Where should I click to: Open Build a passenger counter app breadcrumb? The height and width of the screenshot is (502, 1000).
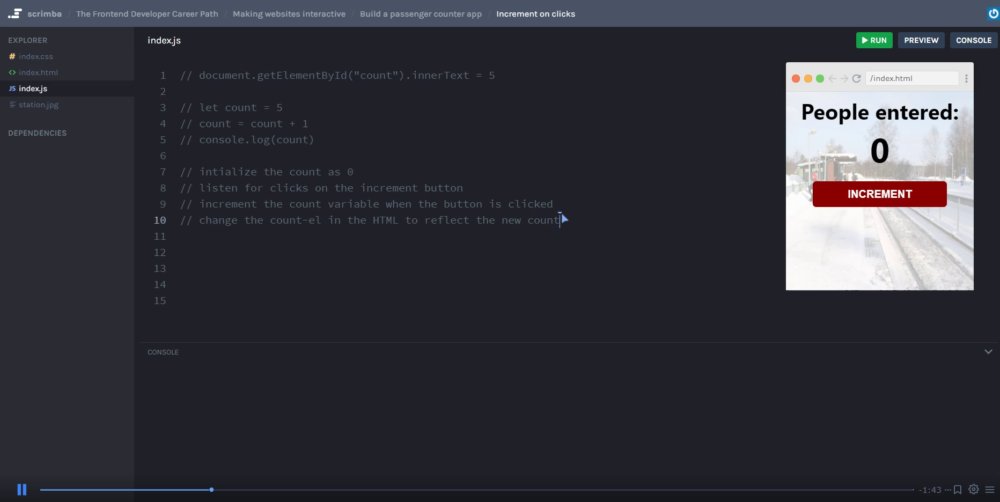420,13
